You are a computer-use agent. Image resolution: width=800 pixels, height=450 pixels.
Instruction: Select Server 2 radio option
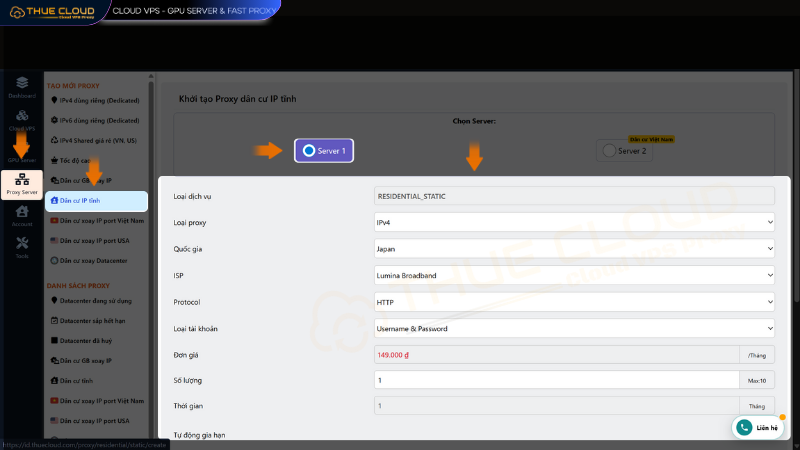tap(624, 151)
